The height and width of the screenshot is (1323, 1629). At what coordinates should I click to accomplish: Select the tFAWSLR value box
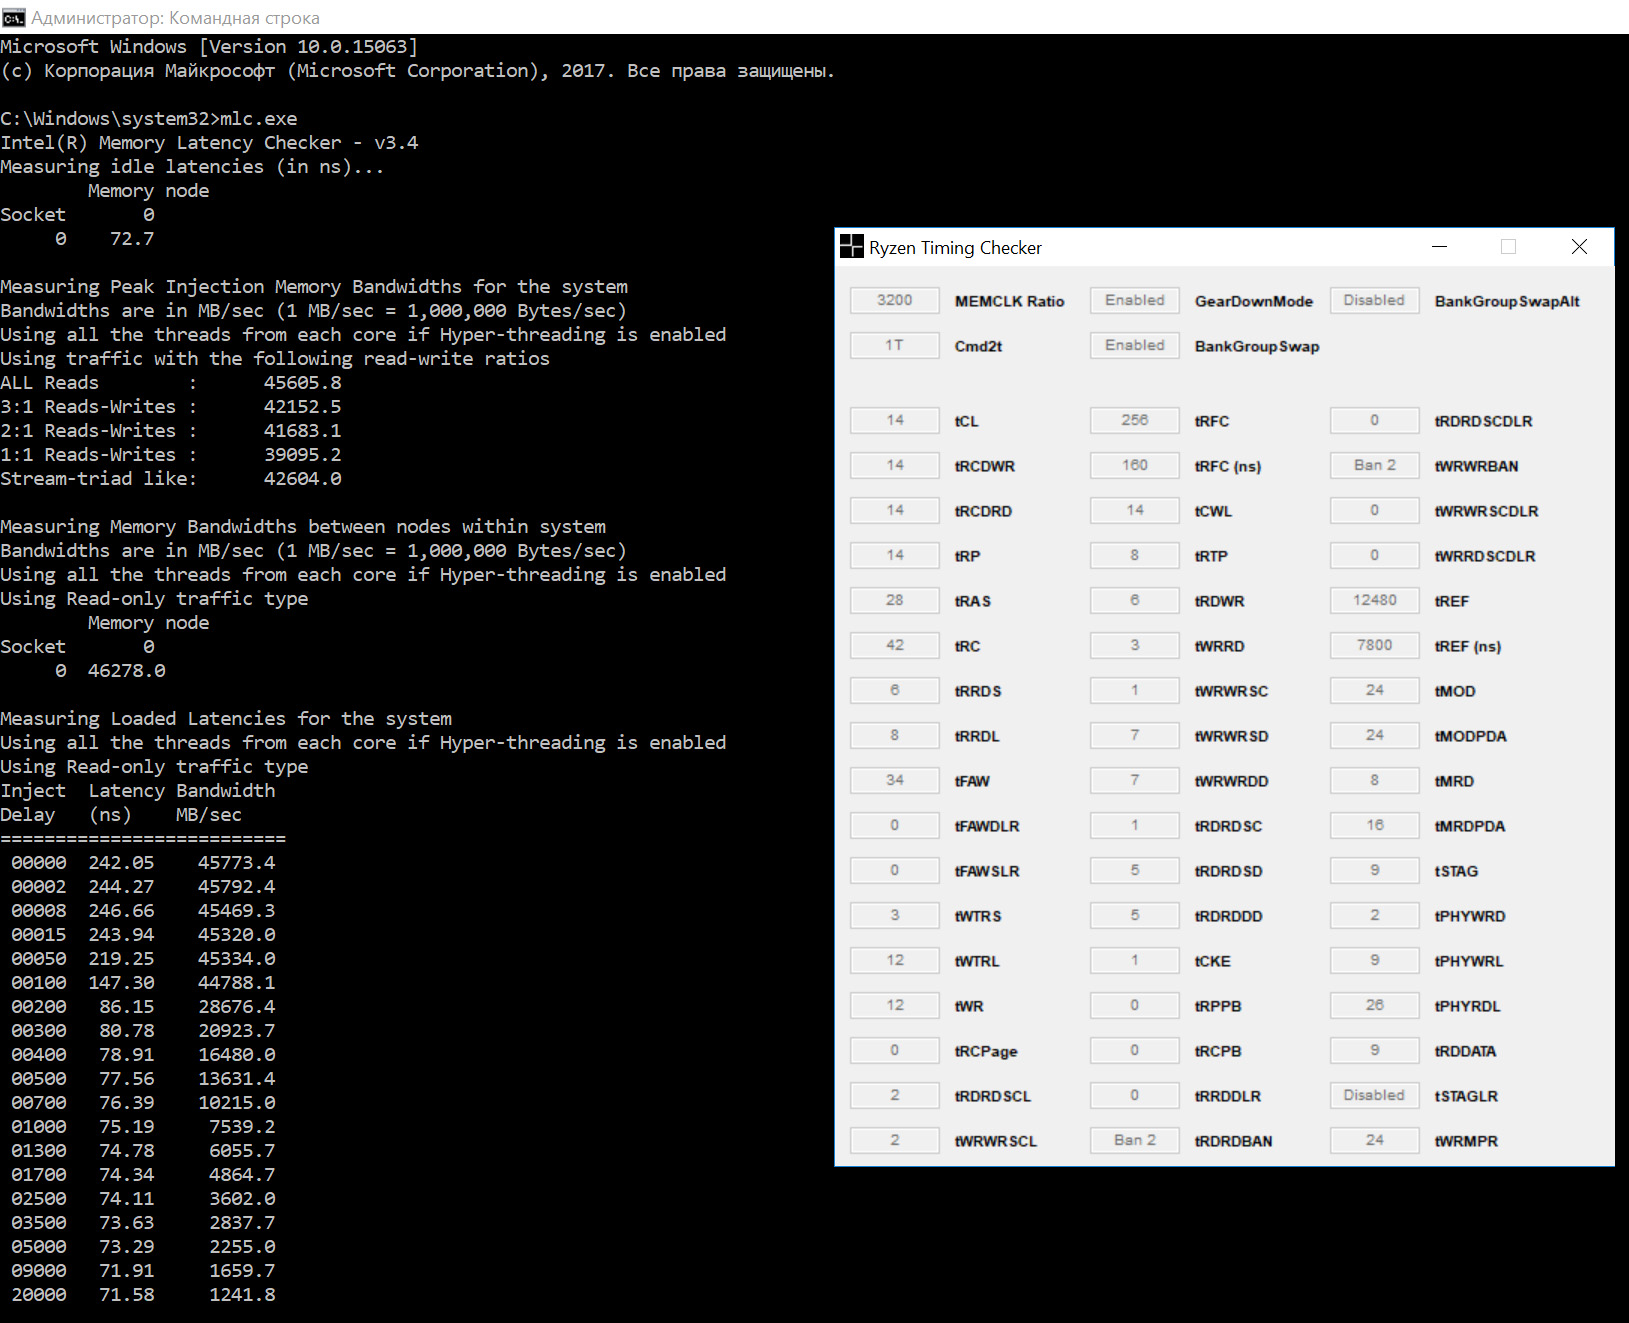[894, 870]
